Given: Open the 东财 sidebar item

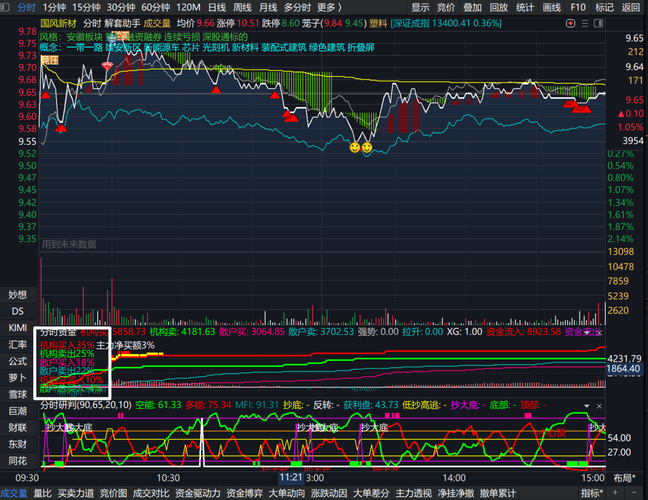Looking at the screenshot, I should (18, 444).
